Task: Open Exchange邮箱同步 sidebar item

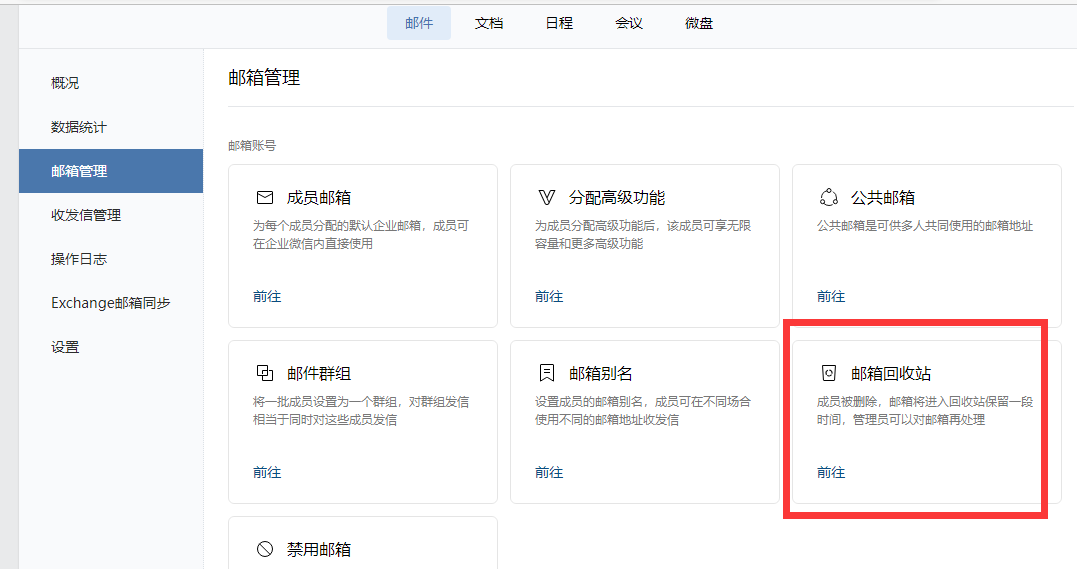Action: coord(111,303)
